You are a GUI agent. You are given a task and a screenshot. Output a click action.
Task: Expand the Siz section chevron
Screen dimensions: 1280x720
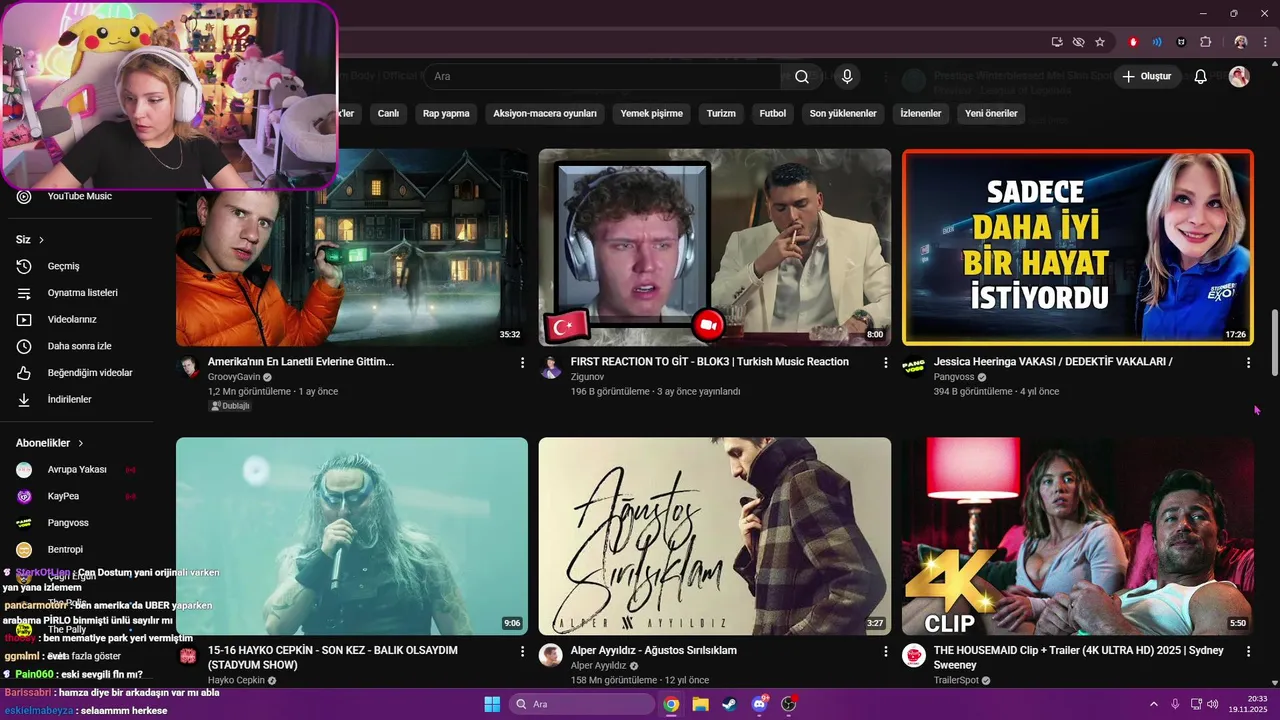pyautogui.click(x=41, y=240)
